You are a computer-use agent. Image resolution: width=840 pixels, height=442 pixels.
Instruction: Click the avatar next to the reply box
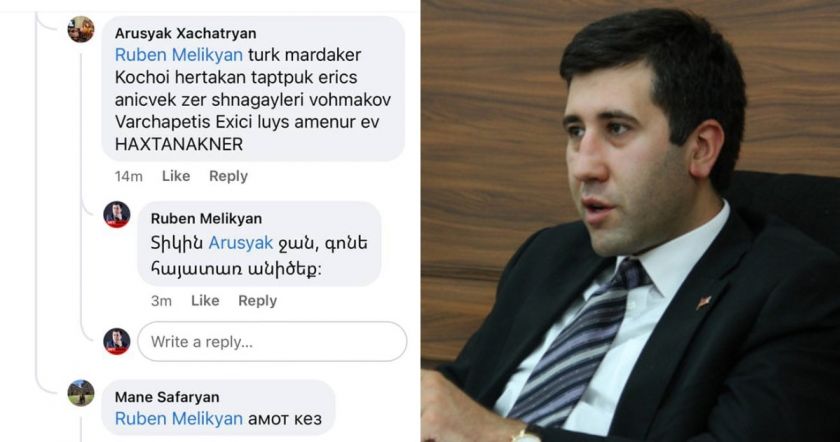(117, 341)
